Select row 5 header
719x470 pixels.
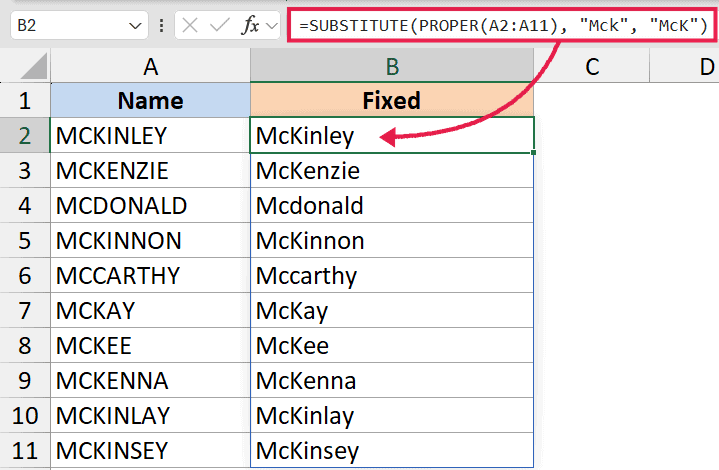[25, 240]
